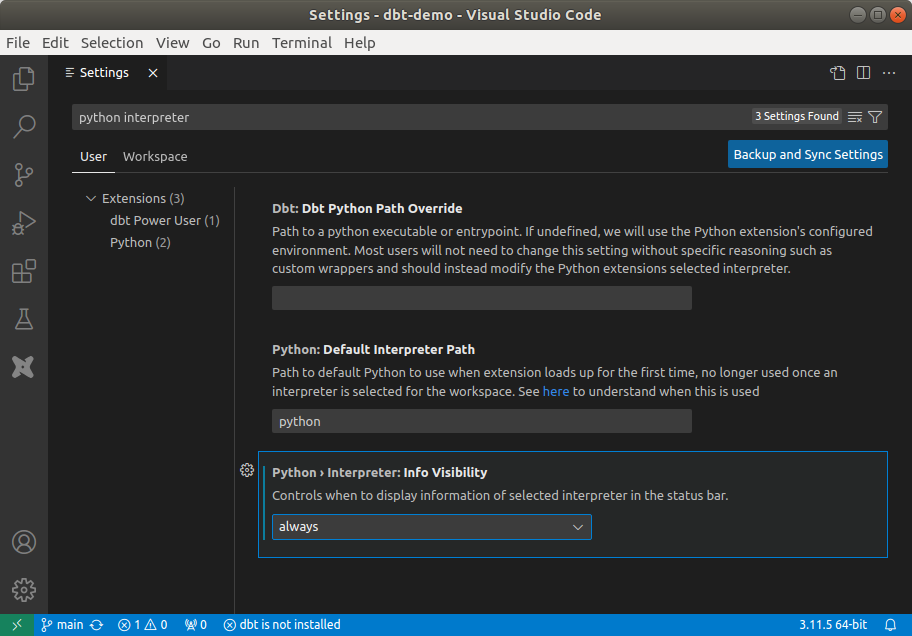The width and height of the screenshot is (912, 636).
Task: Select Python in the settings tree
Action: tap(131, 243)
